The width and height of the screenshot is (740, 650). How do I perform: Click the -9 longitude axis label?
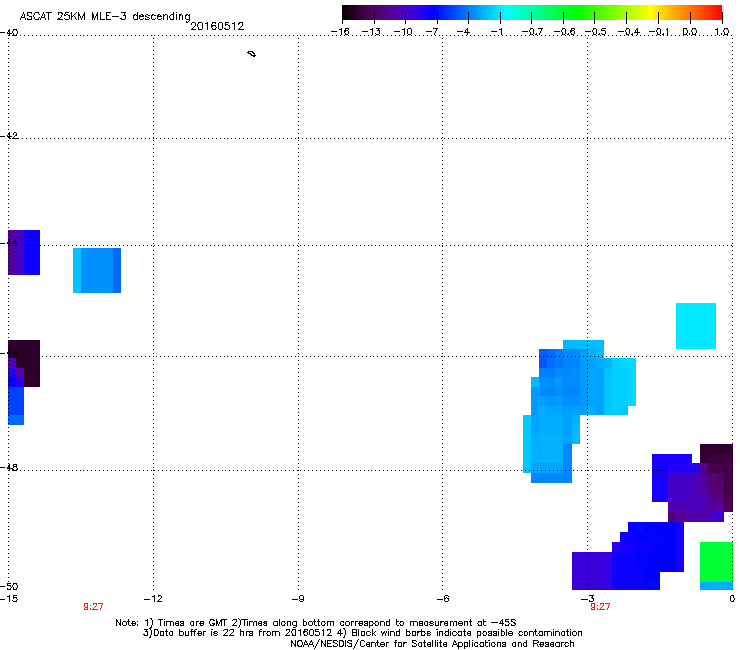tap(298, 599)
